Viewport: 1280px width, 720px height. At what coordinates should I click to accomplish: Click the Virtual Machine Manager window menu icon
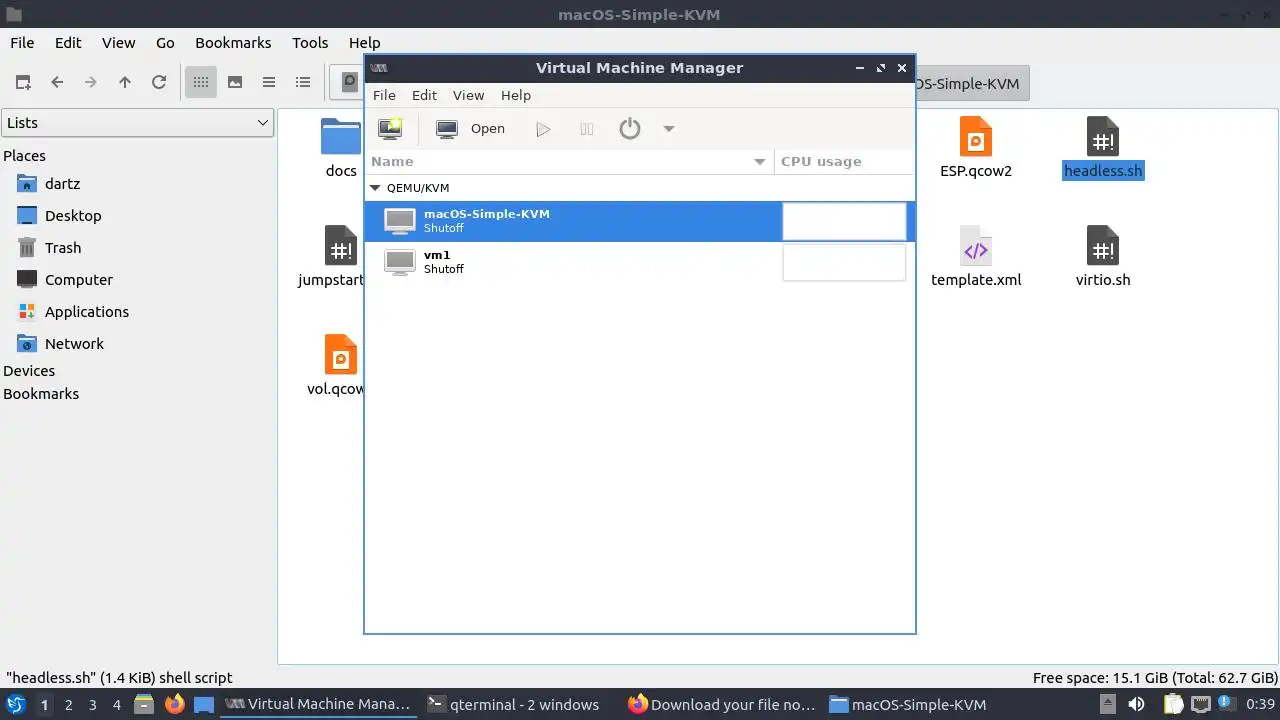(379, 68)
